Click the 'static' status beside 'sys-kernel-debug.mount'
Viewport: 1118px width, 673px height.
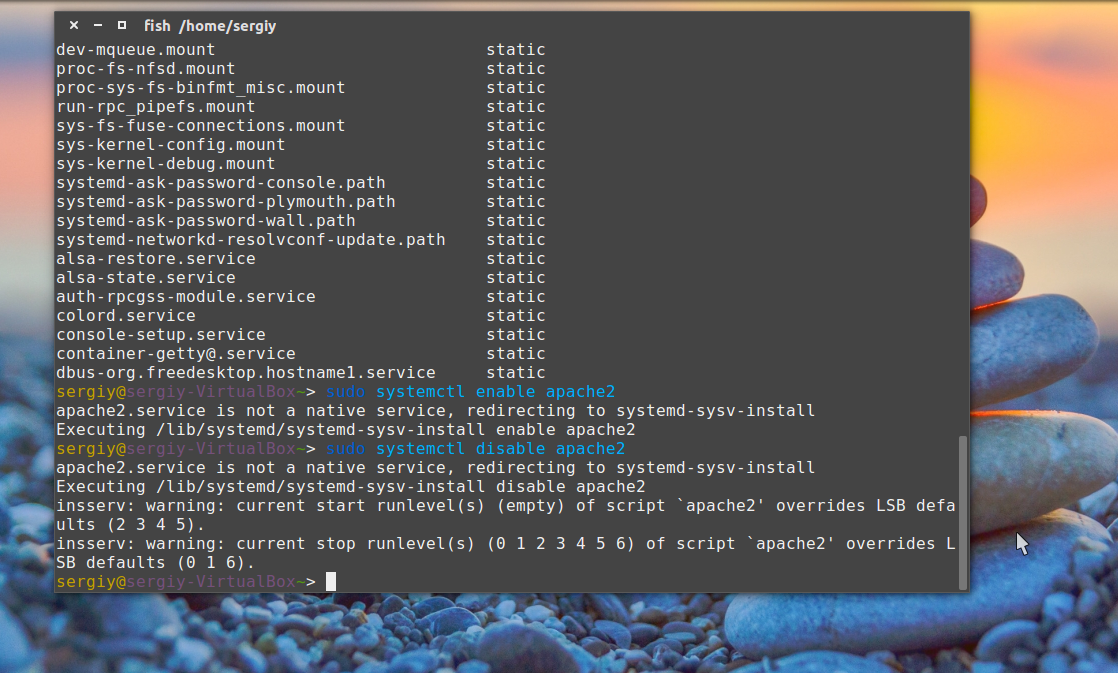[515, 164]
